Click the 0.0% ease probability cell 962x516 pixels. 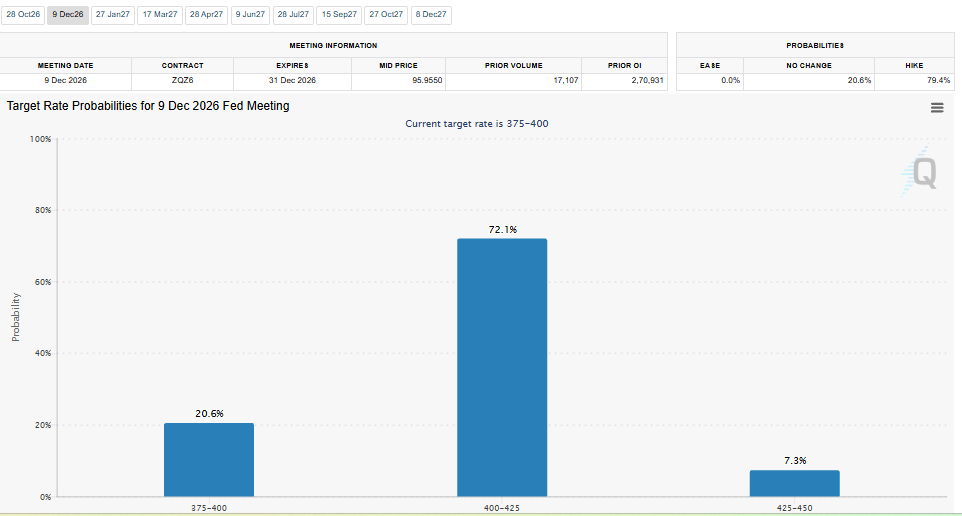(710, 80)
